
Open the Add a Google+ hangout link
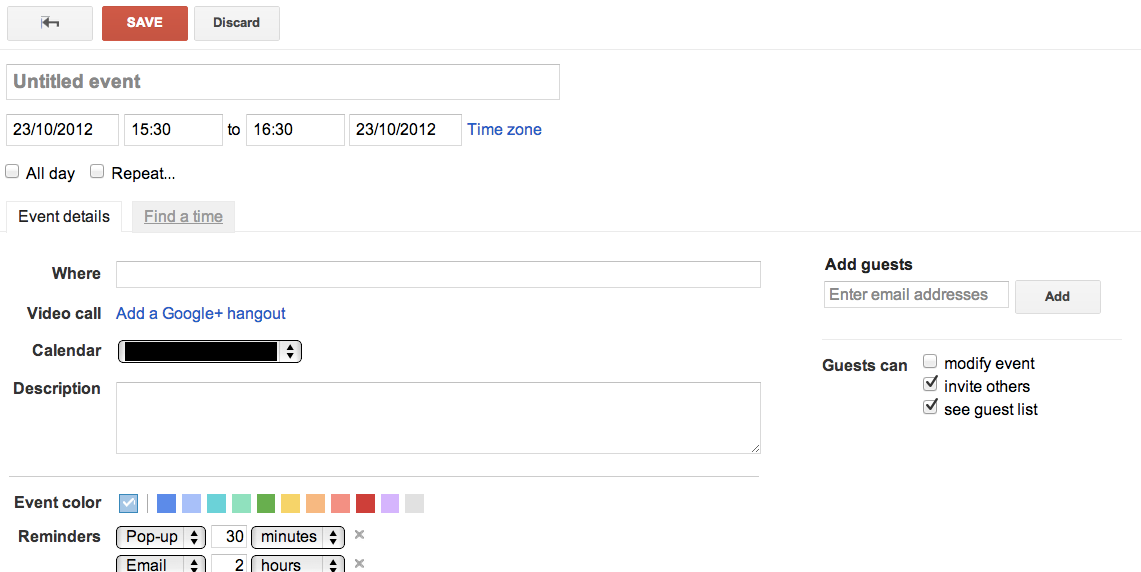[201, 314]
